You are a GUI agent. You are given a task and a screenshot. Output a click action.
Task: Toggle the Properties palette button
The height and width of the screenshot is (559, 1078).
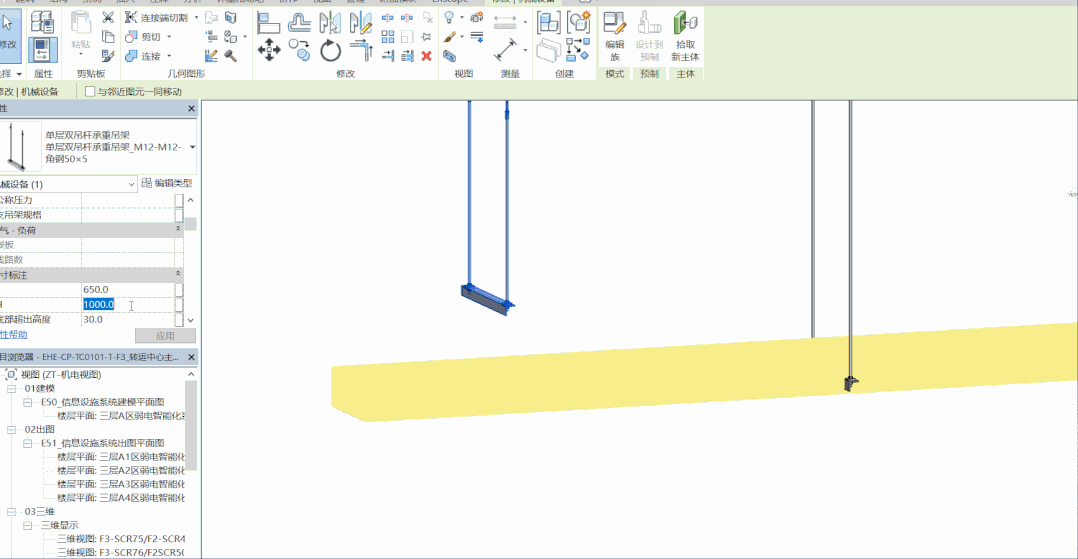pos(43,50)
